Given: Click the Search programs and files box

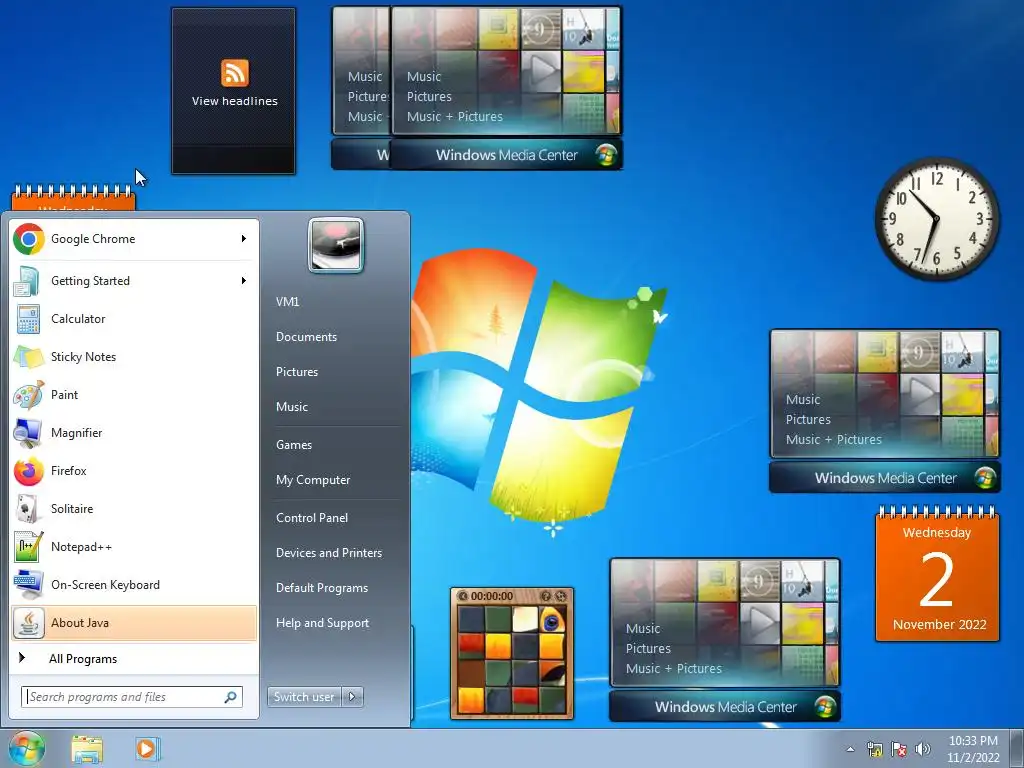Looking at the screenshot, I should 132,697.
